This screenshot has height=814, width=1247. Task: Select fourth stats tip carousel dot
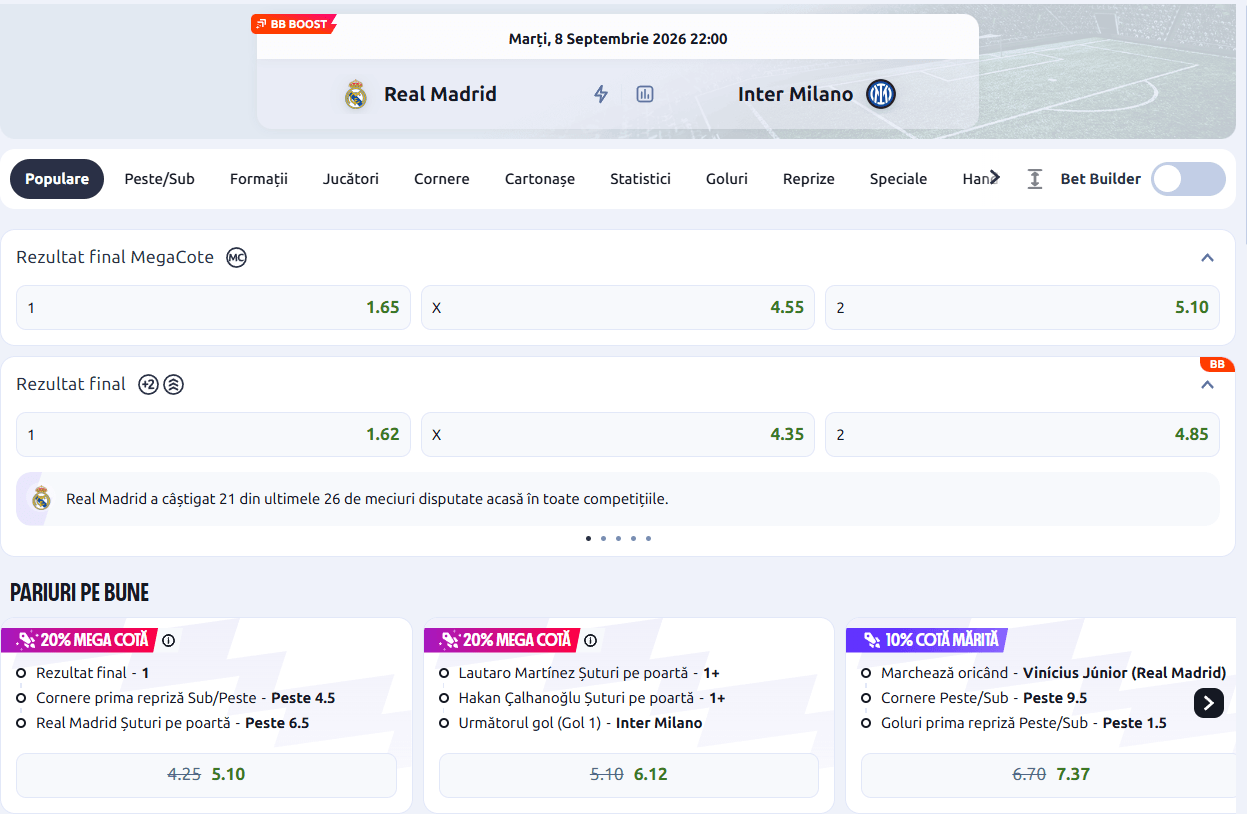click(x=633, y=538)
